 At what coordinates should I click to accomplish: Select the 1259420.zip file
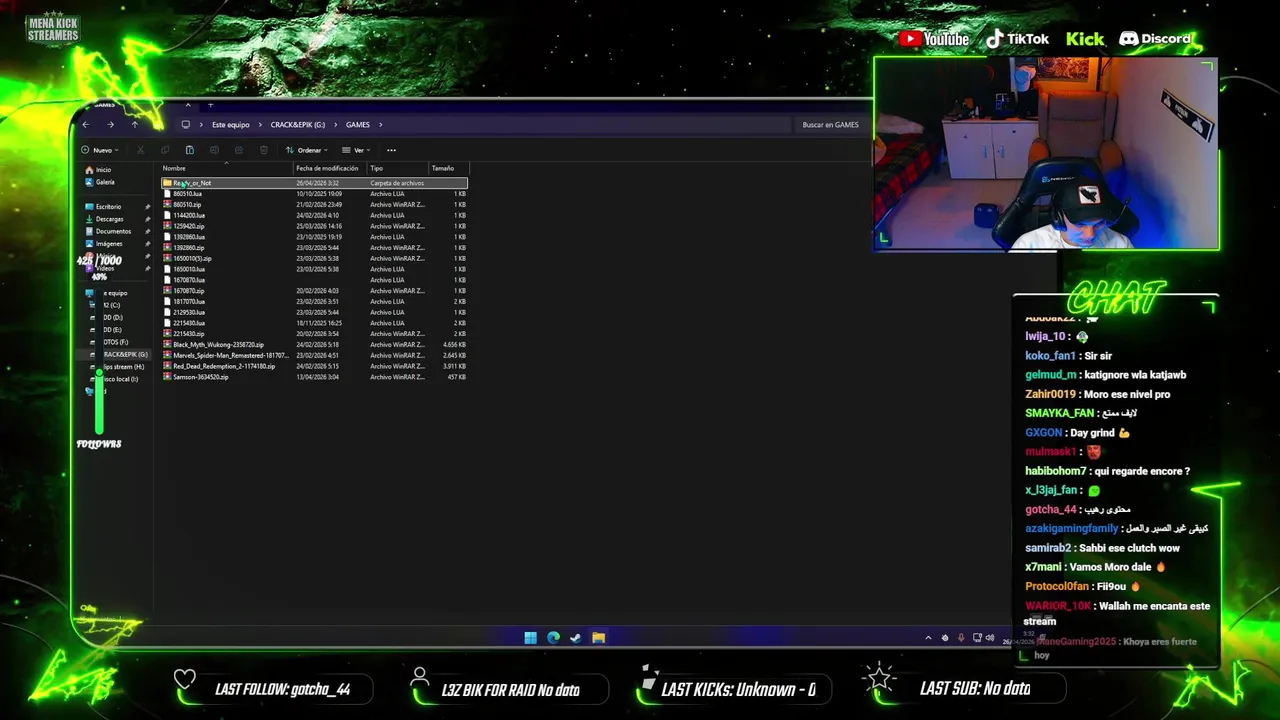(314, 226)
